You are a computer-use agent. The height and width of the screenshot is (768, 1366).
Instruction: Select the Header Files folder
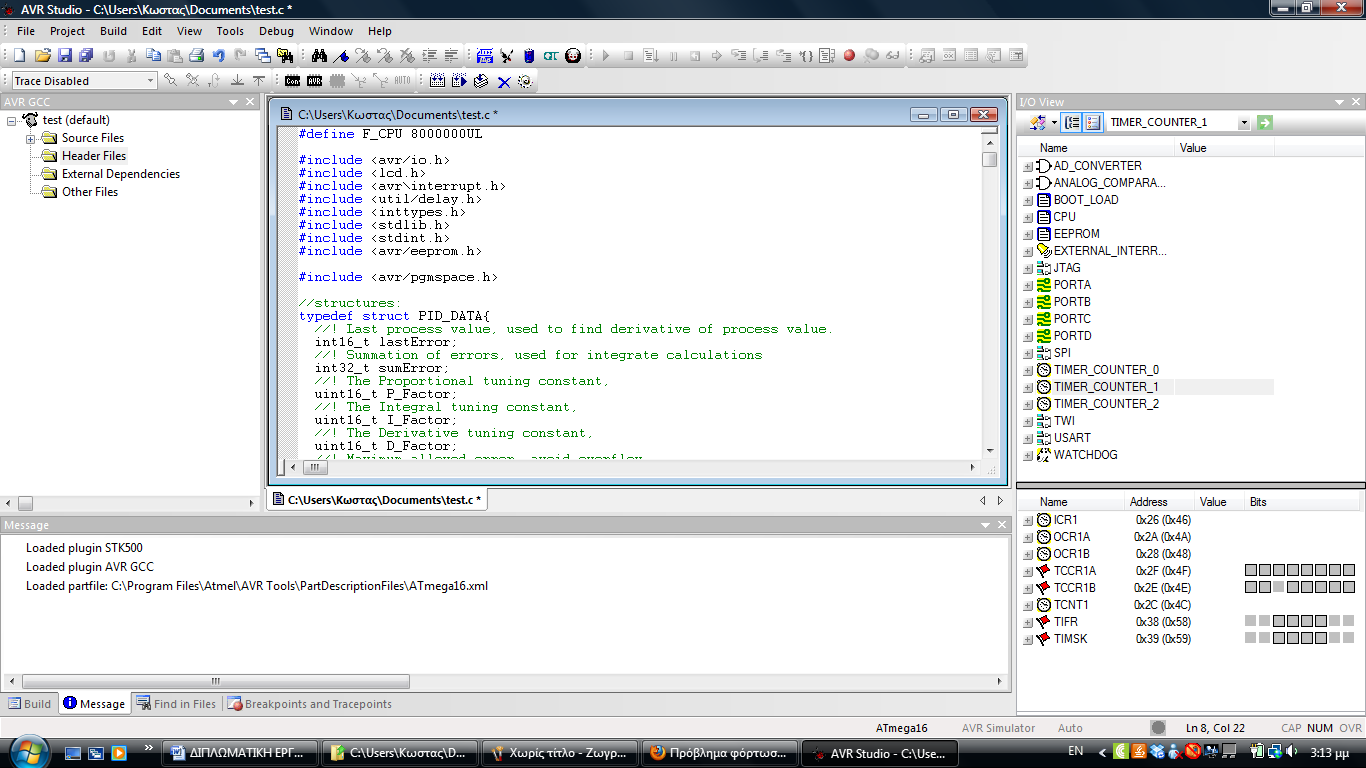pyautogui.click(x=94, y=156)
